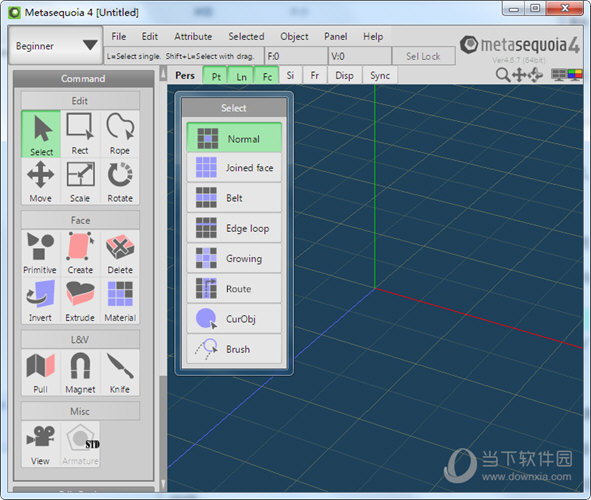Open the Object menu

pos(294,37)
